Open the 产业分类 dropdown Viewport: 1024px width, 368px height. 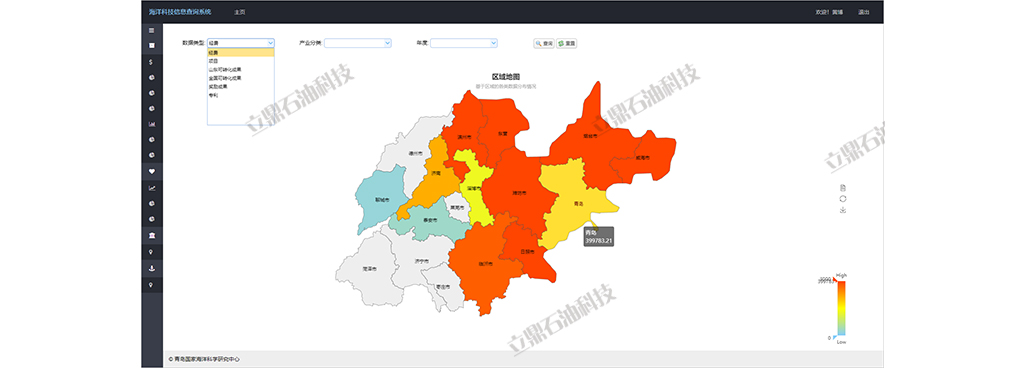point(357,43)
